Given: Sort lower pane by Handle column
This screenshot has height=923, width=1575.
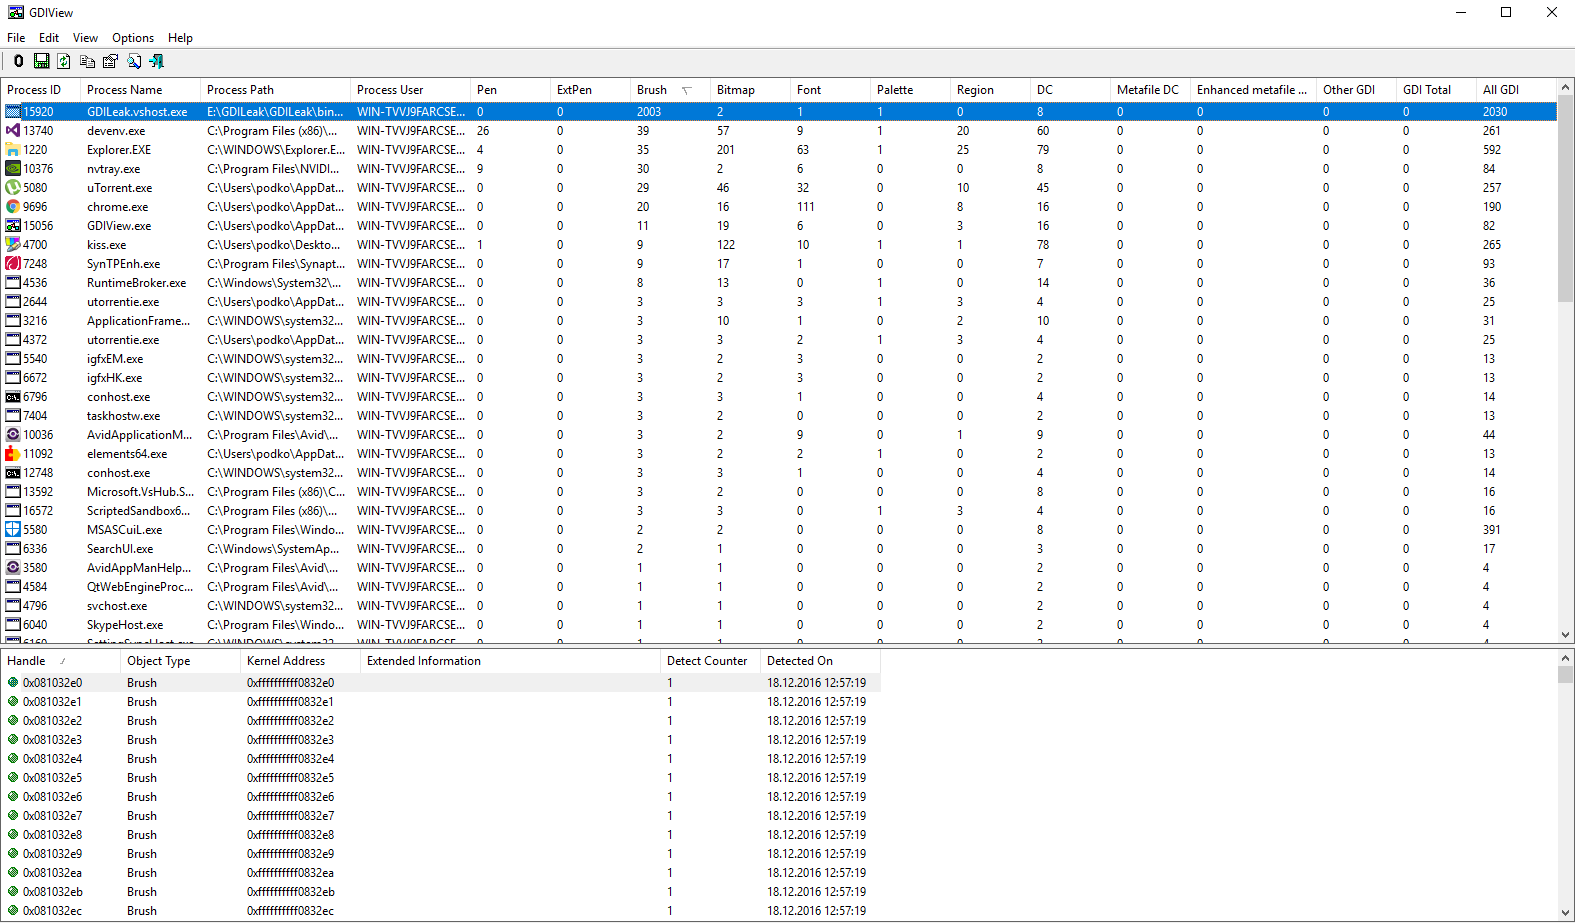Looking at the screenshot, I should [x=60, y=661].
